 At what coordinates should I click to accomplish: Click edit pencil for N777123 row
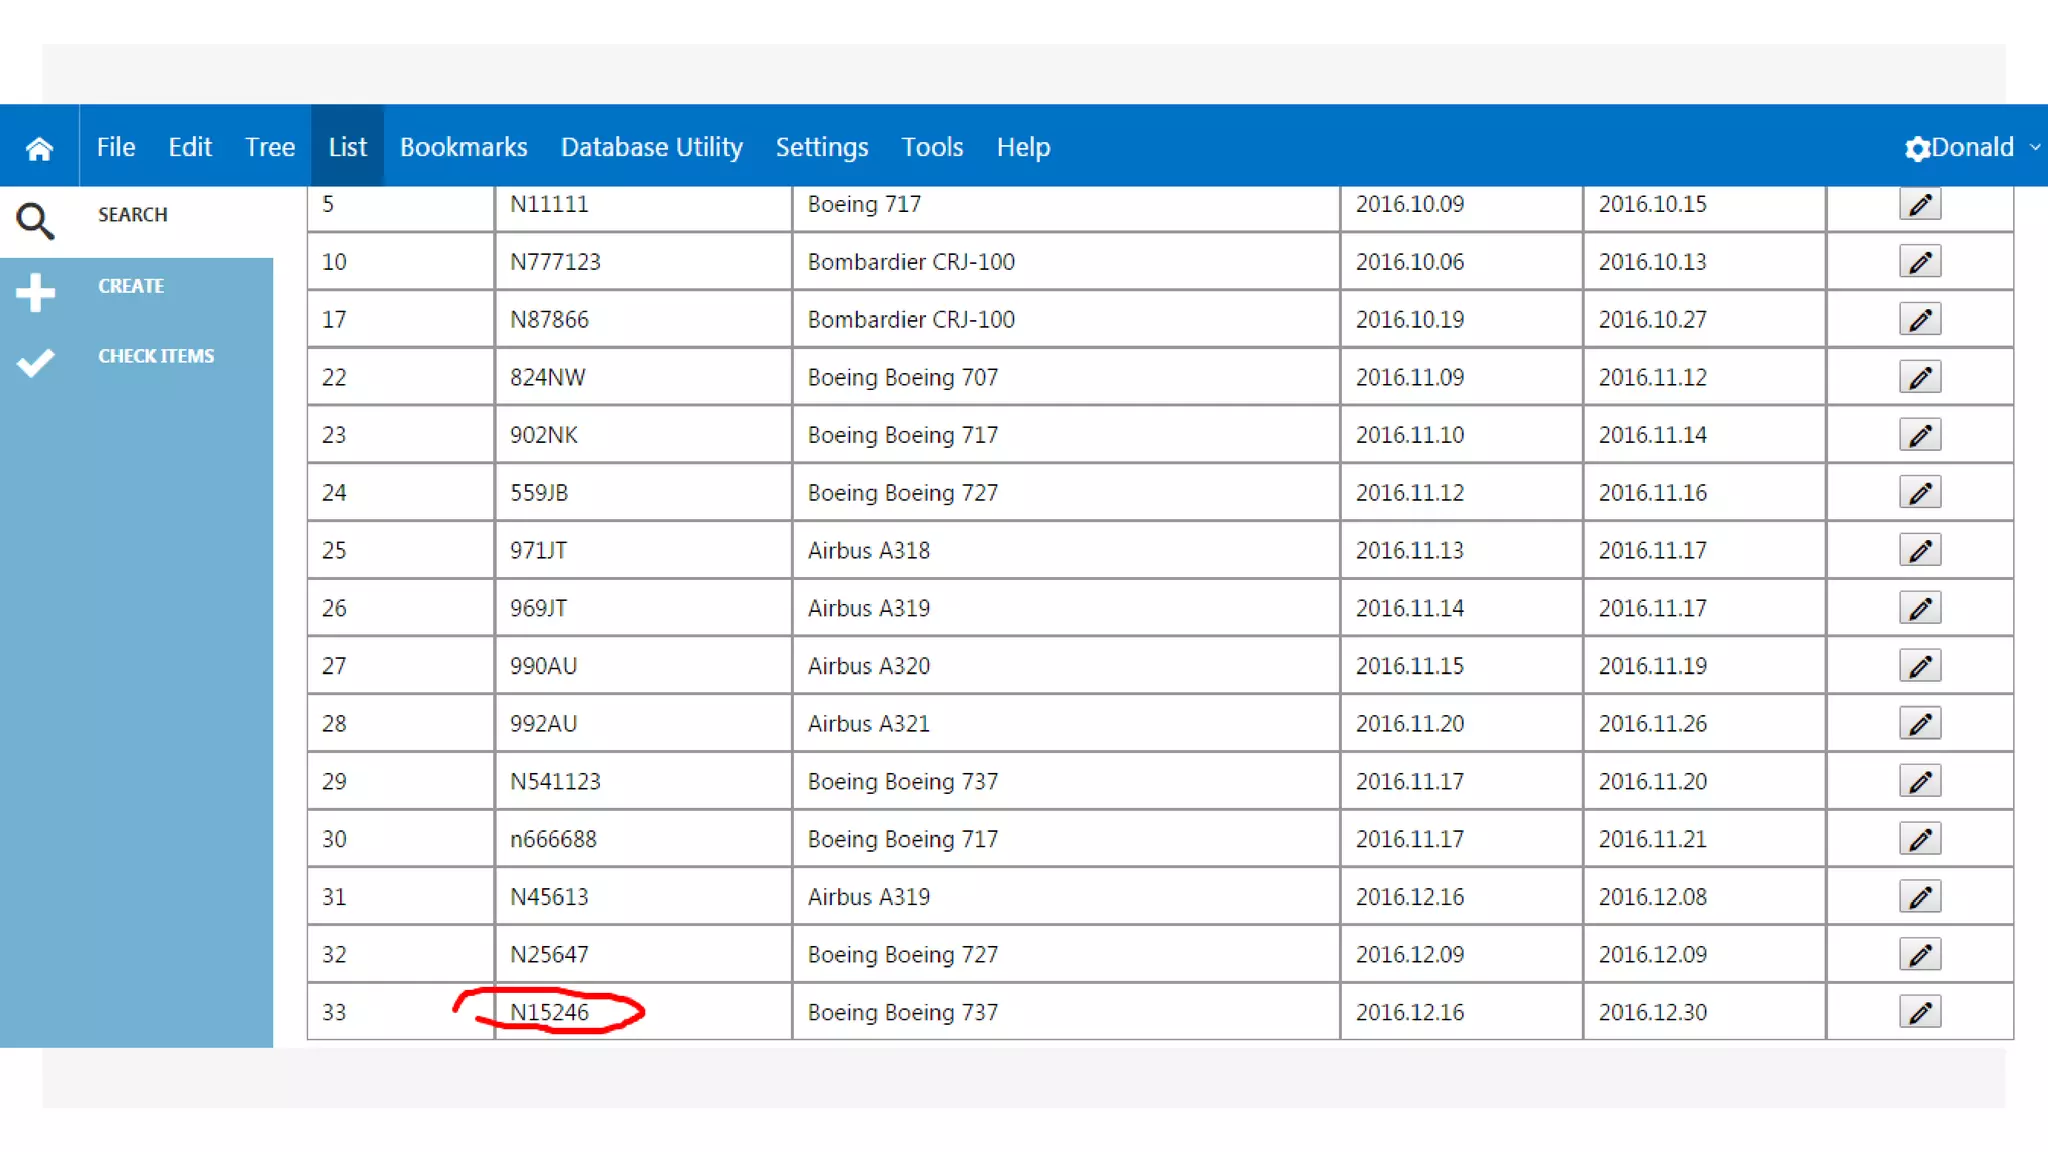click(1919, 262)
